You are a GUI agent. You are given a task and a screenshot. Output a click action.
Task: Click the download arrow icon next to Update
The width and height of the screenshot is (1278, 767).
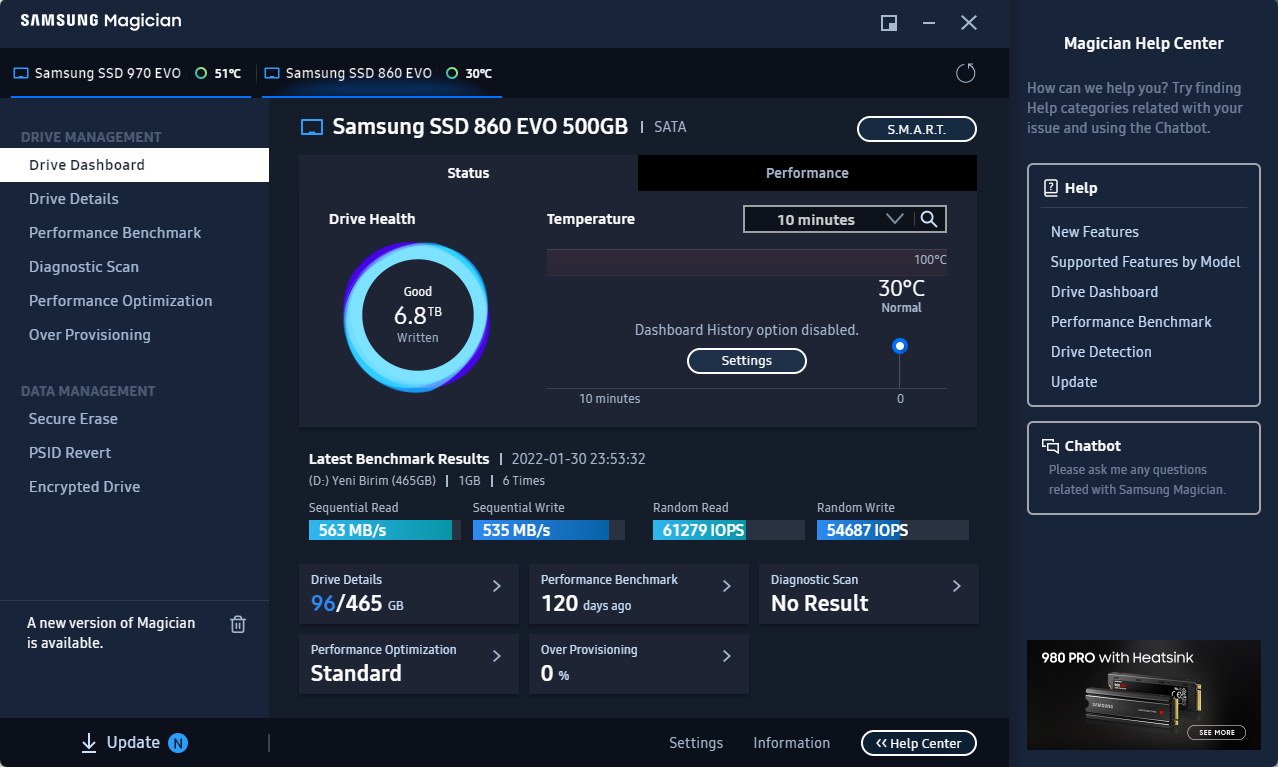89,742
